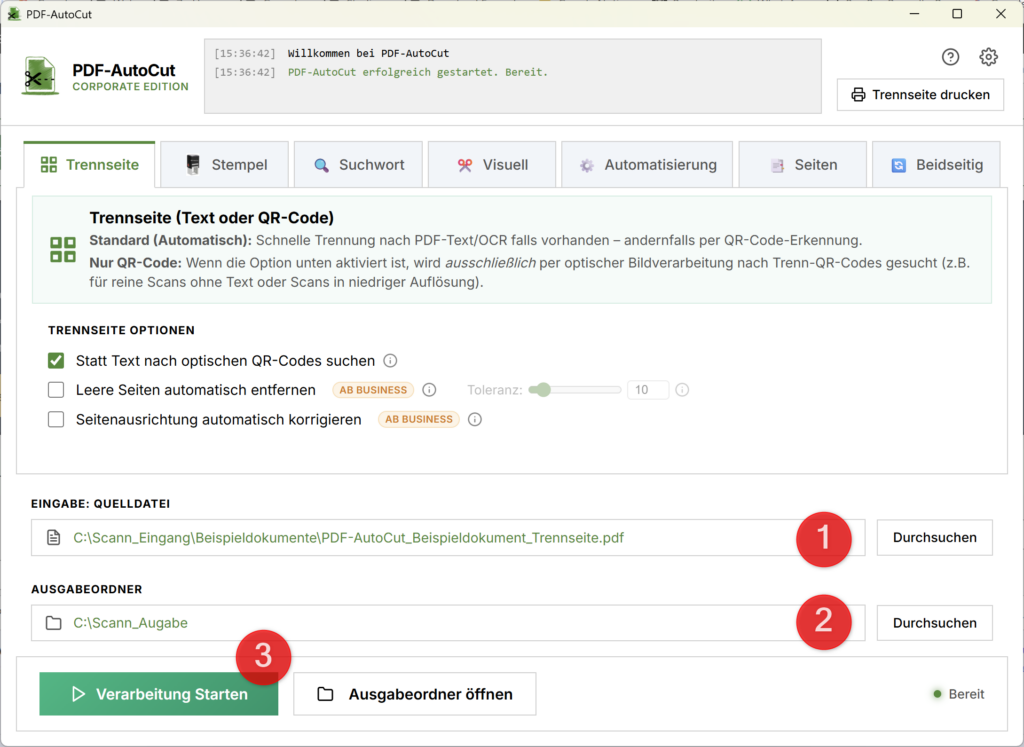Click the CORPORATE EDITION label
The width and height of the screenshot is (1024, 747).
[x=130, y=87]
